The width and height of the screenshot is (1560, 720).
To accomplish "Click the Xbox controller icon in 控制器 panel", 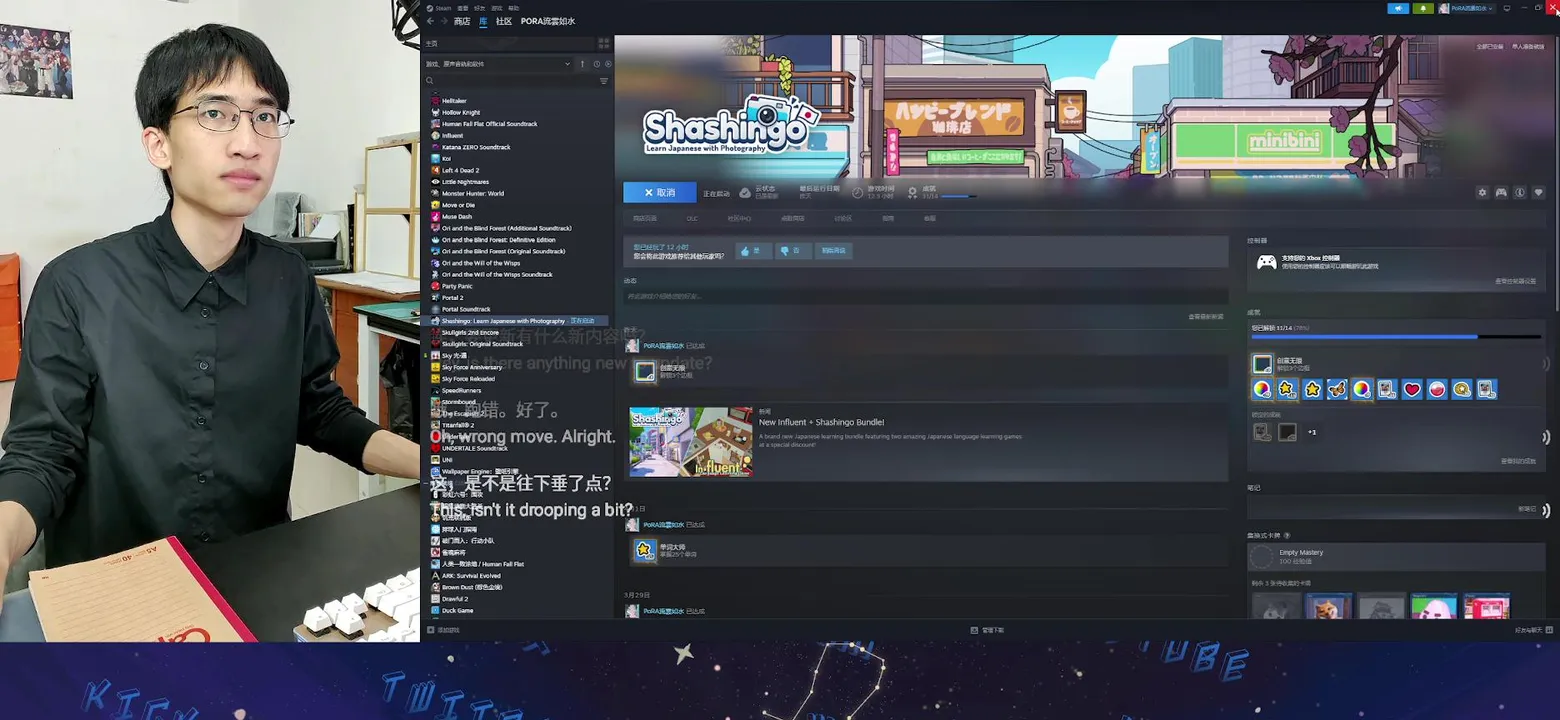I will [x=1266, y=262].
